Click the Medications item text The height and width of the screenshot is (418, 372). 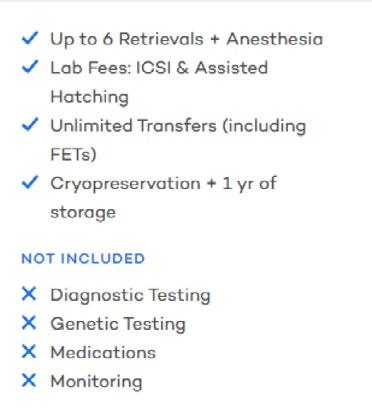pyautogui.click(x=103, y=352)
